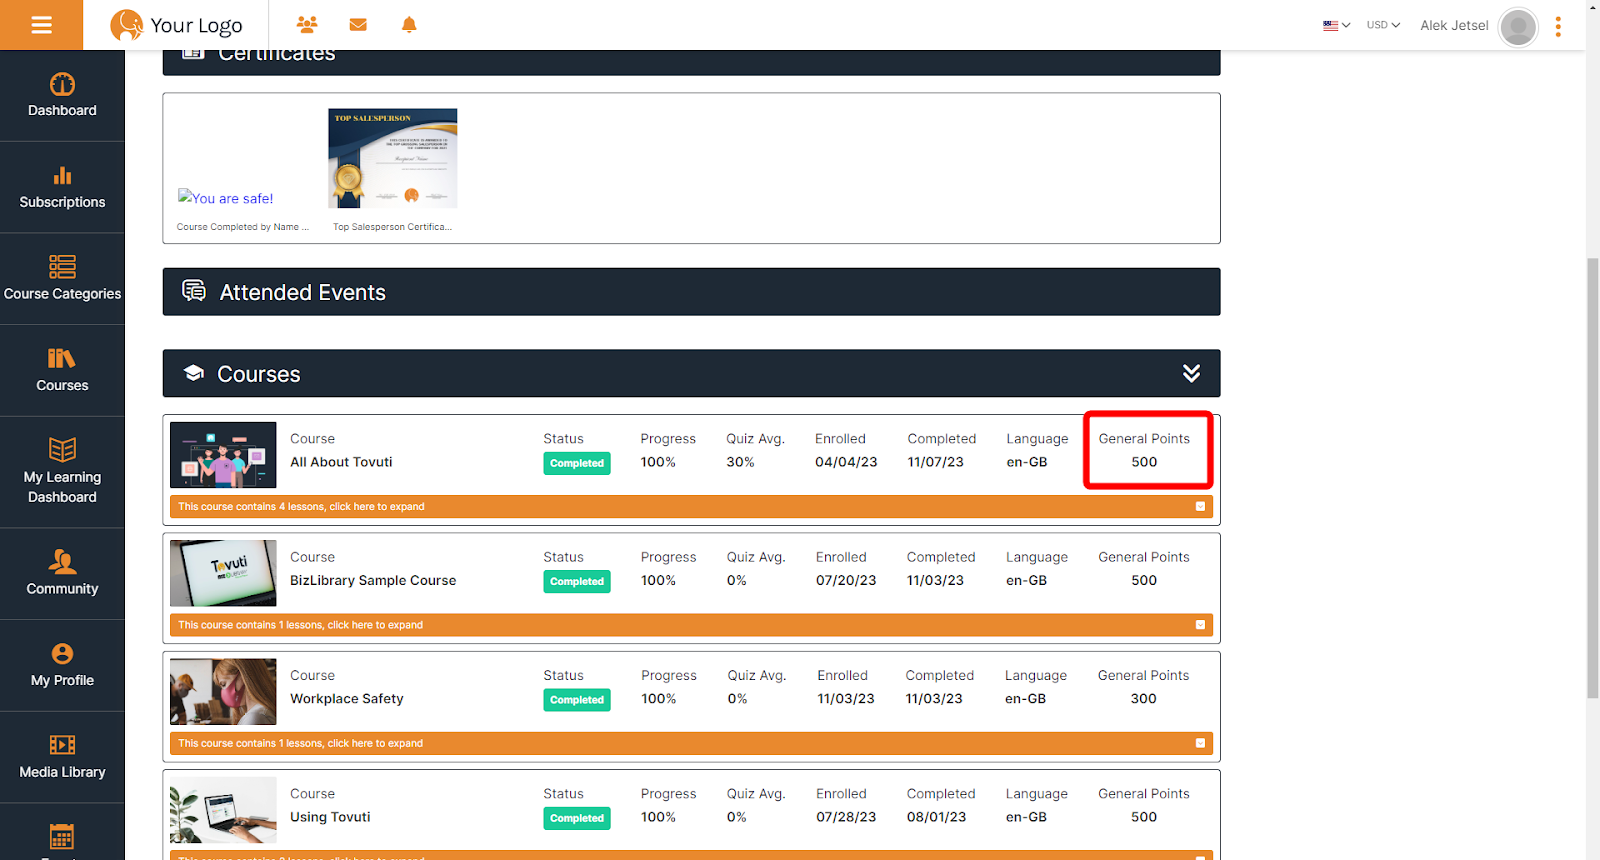
Task: Click completed date 08/01/23
Action: 937,817
